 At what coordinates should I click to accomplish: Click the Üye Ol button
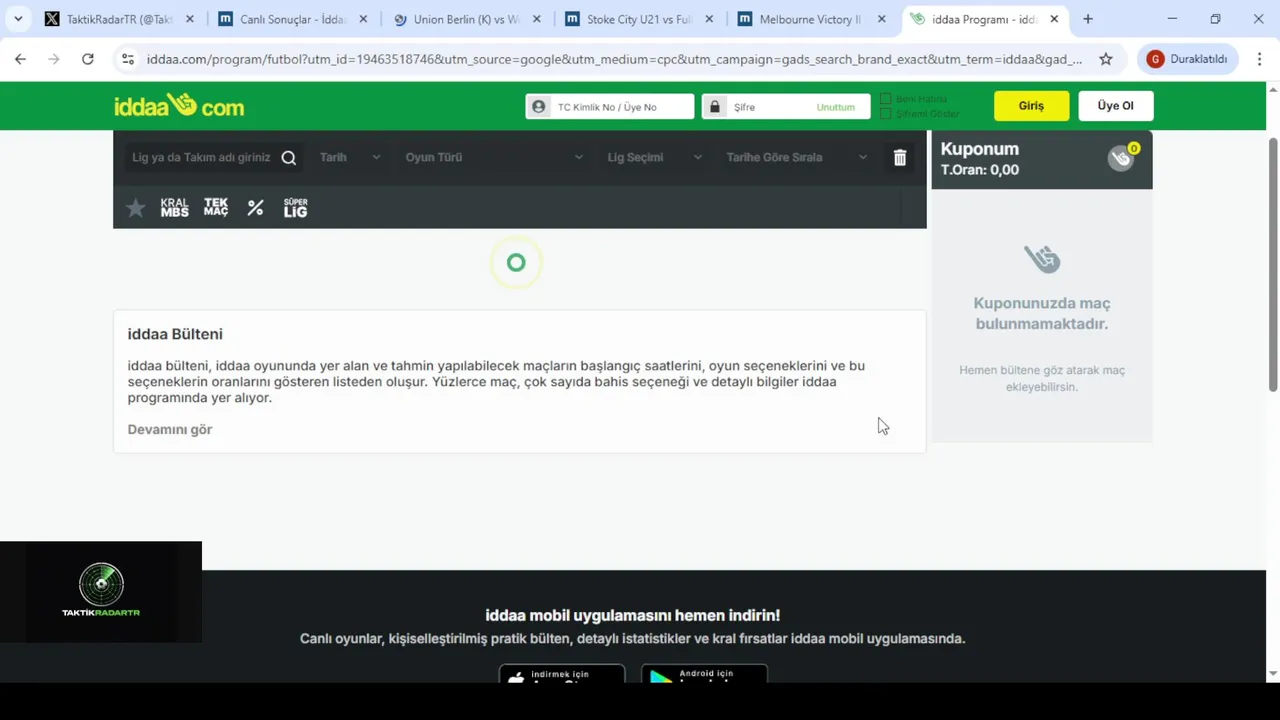1116,106
